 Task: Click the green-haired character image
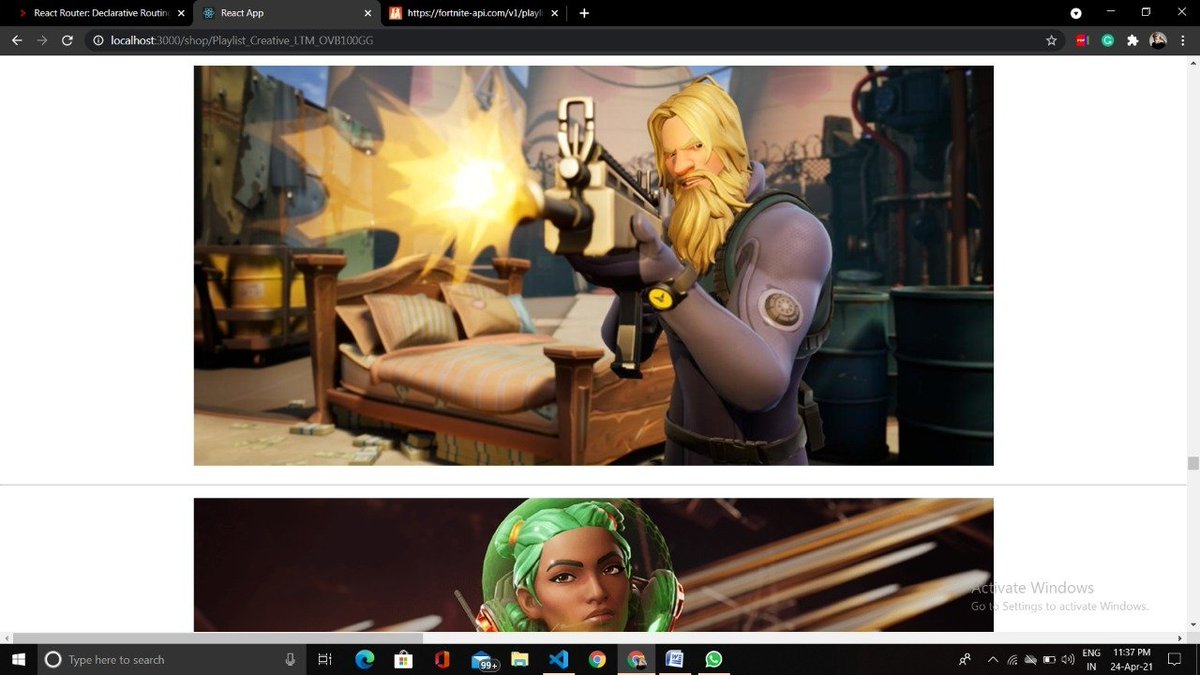point(593,564)
